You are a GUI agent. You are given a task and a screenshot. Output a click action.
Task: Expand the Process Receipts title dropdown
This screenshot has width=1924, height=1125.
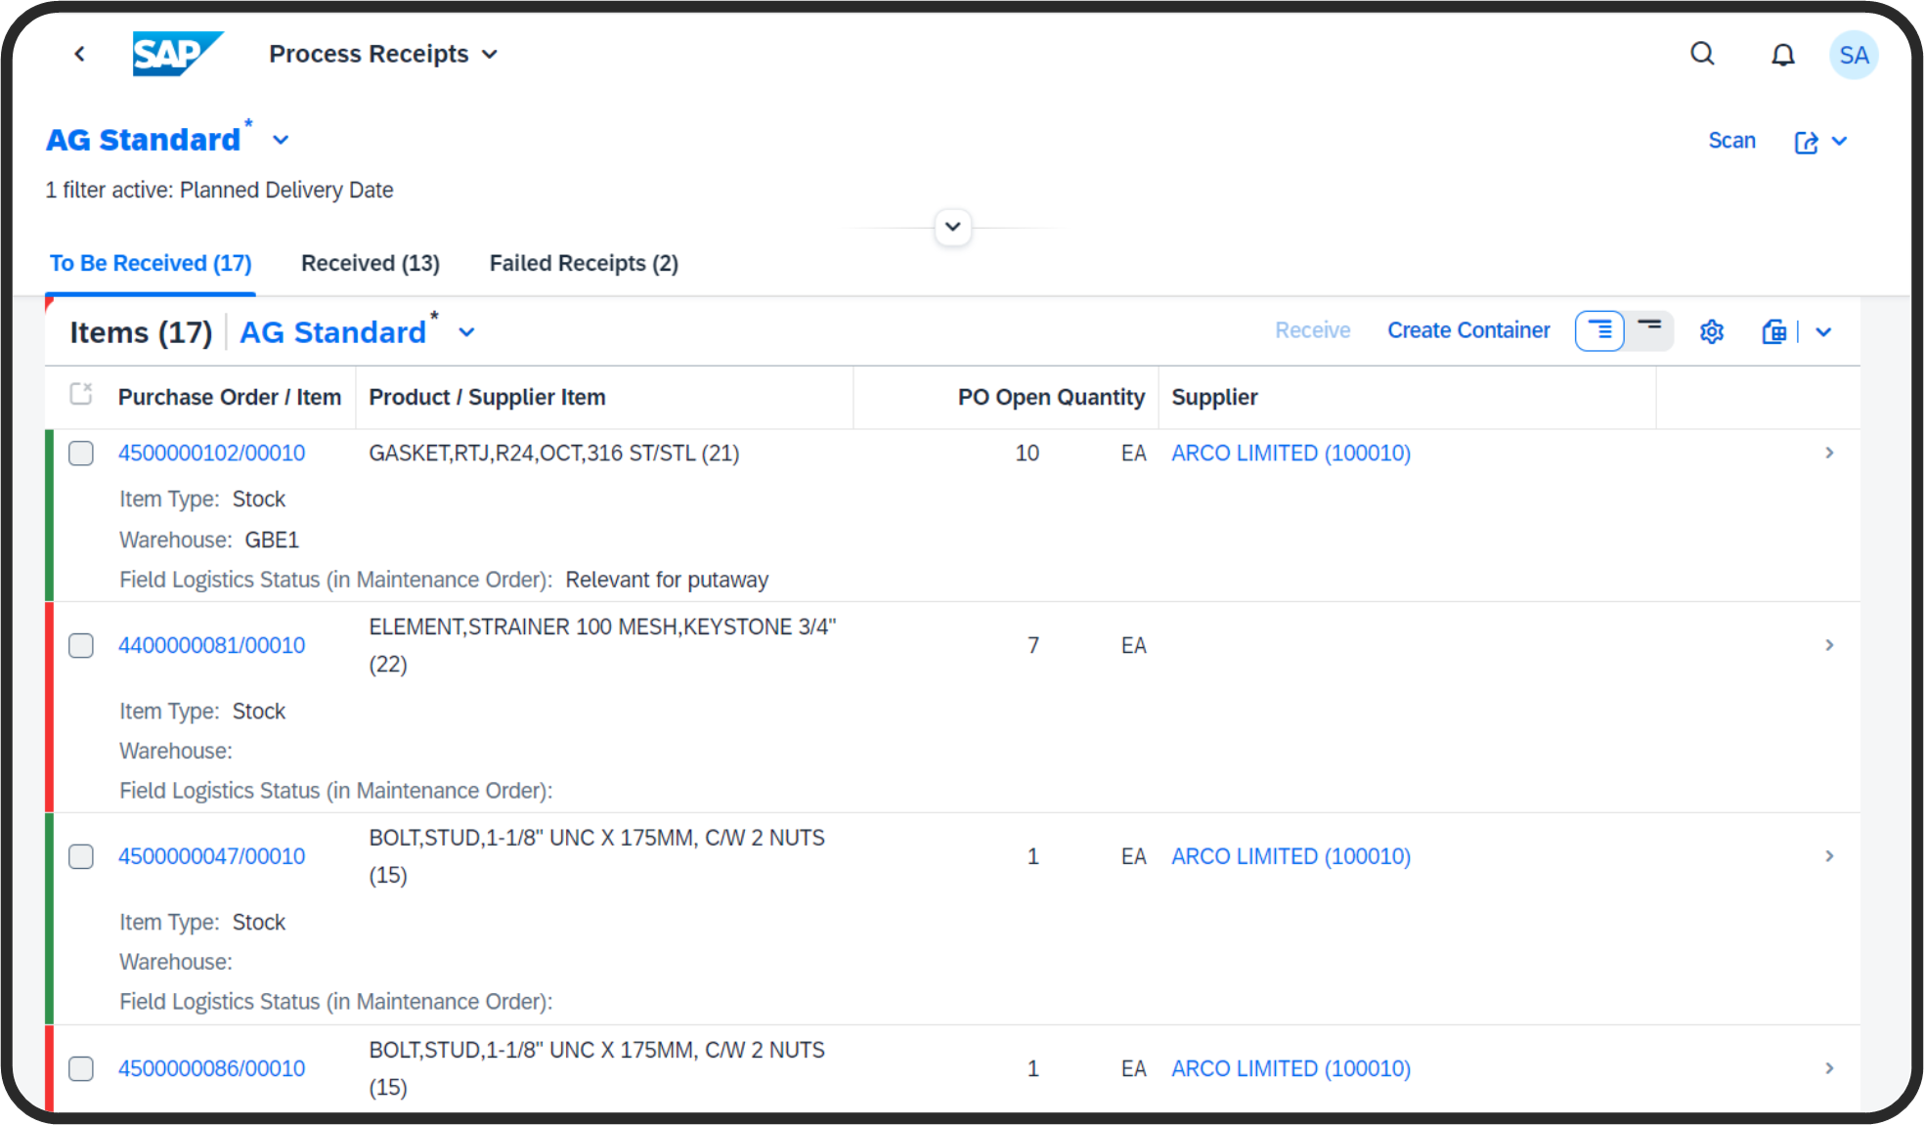coord(490,54)
